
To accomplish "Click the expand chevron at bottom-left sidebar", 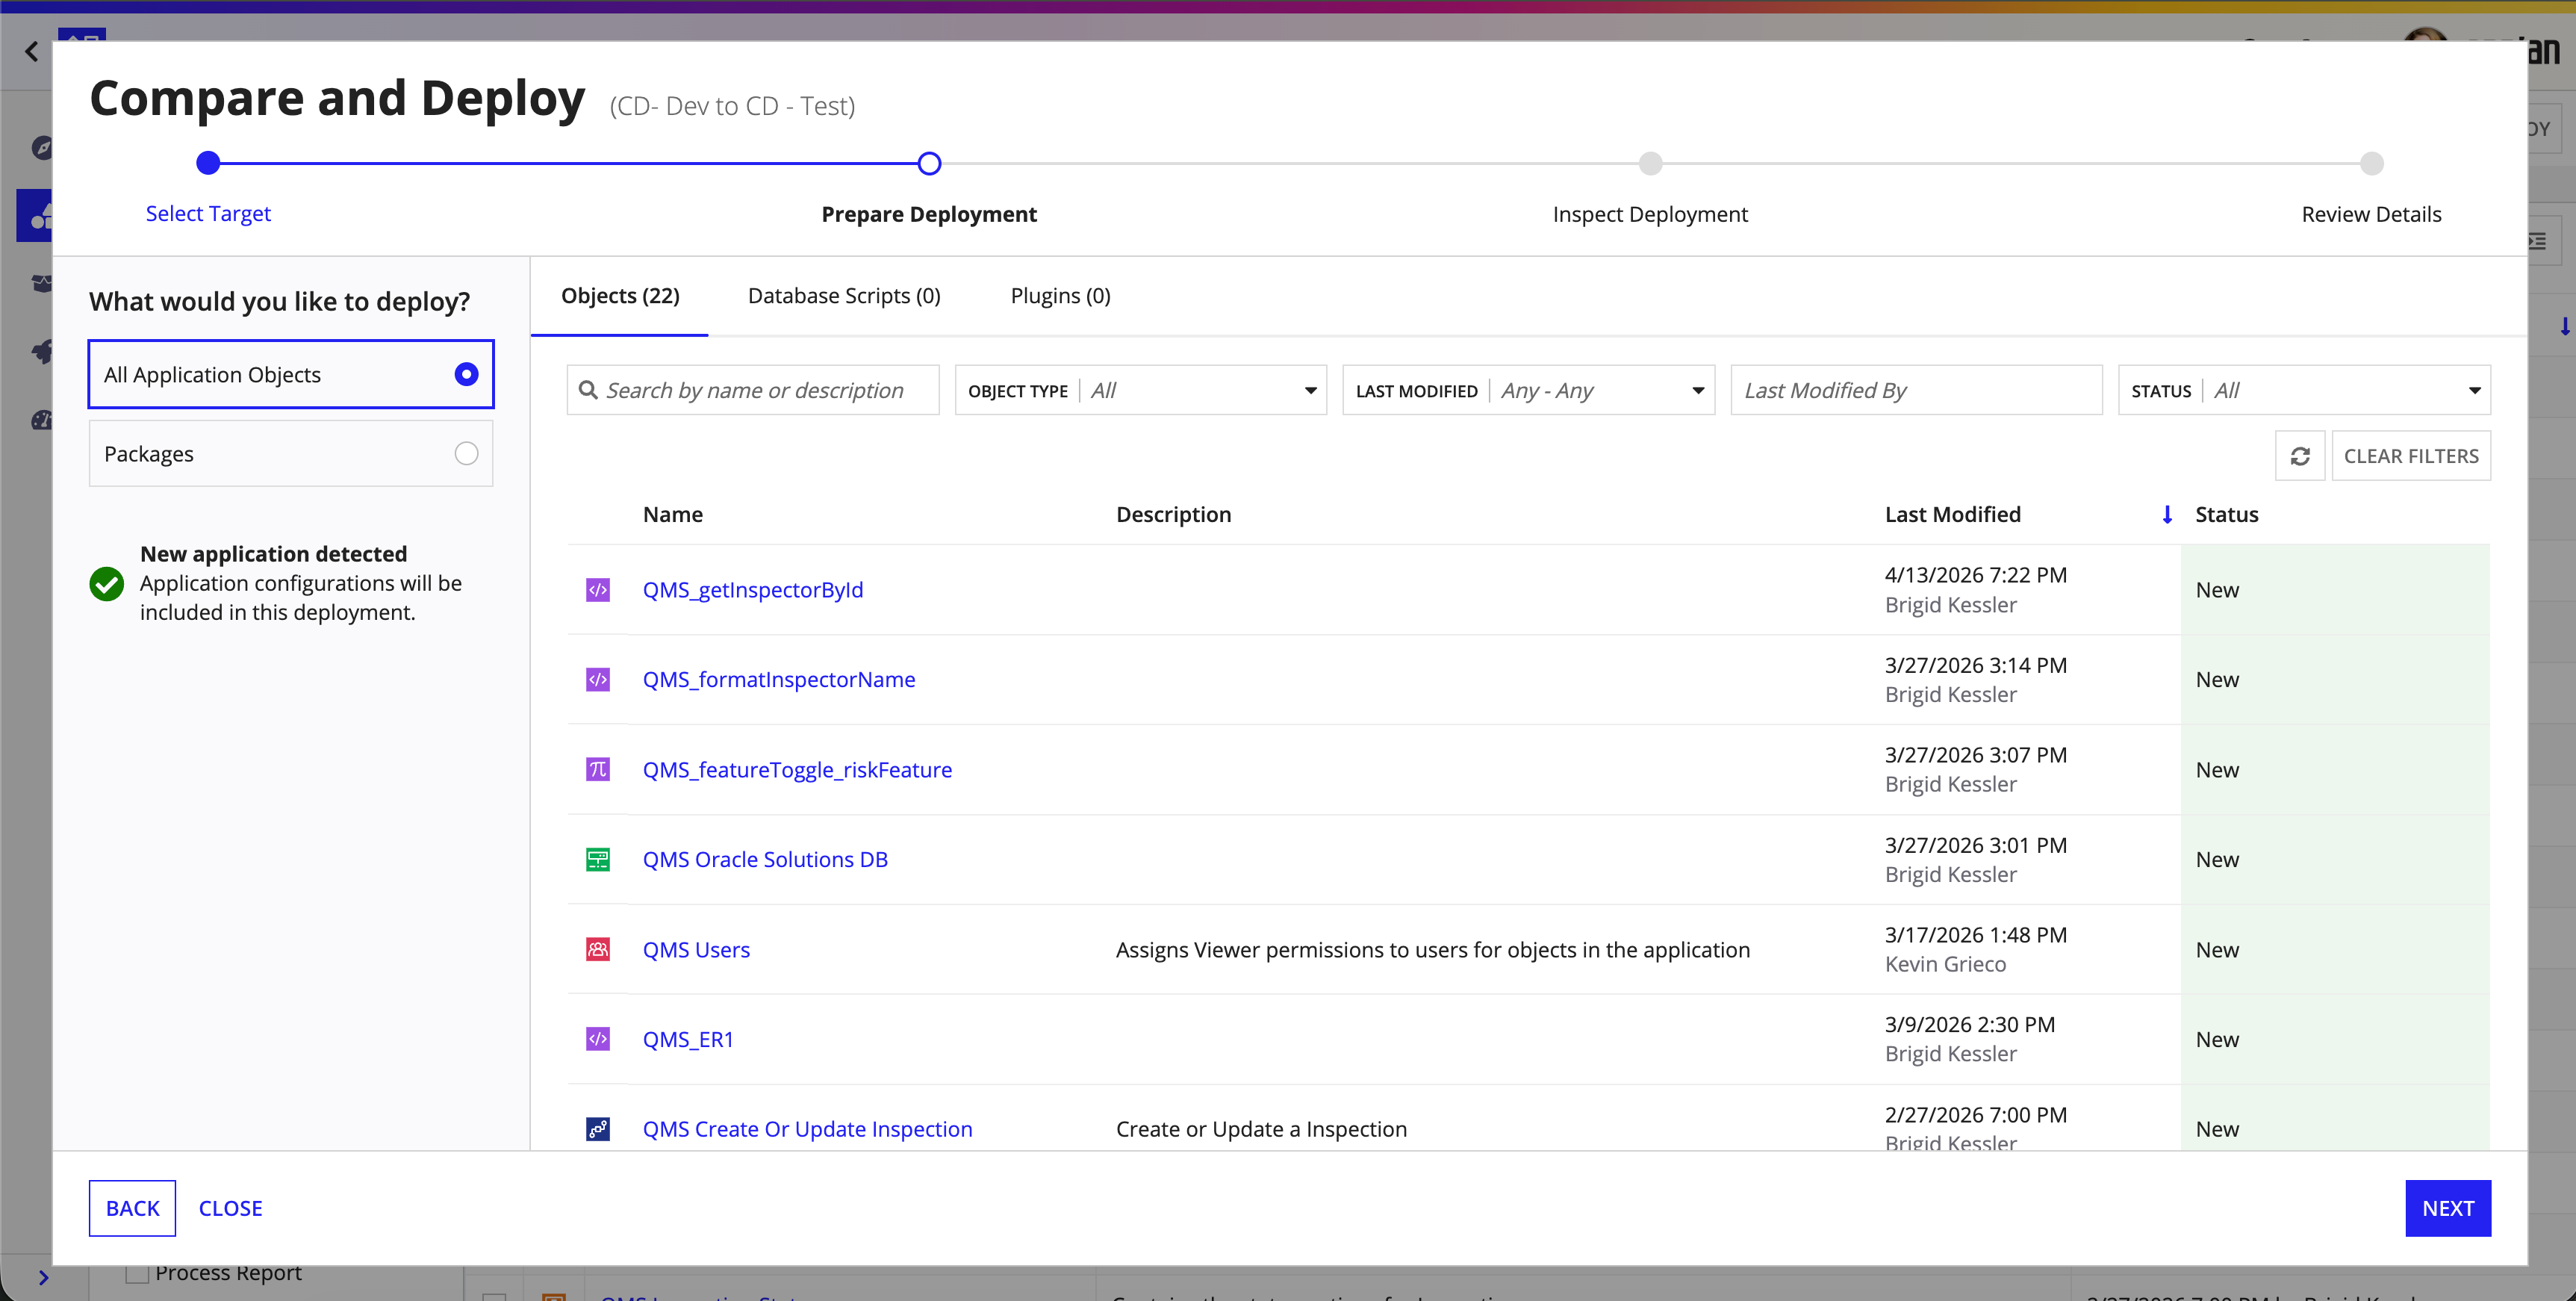I will [43, 1277].
